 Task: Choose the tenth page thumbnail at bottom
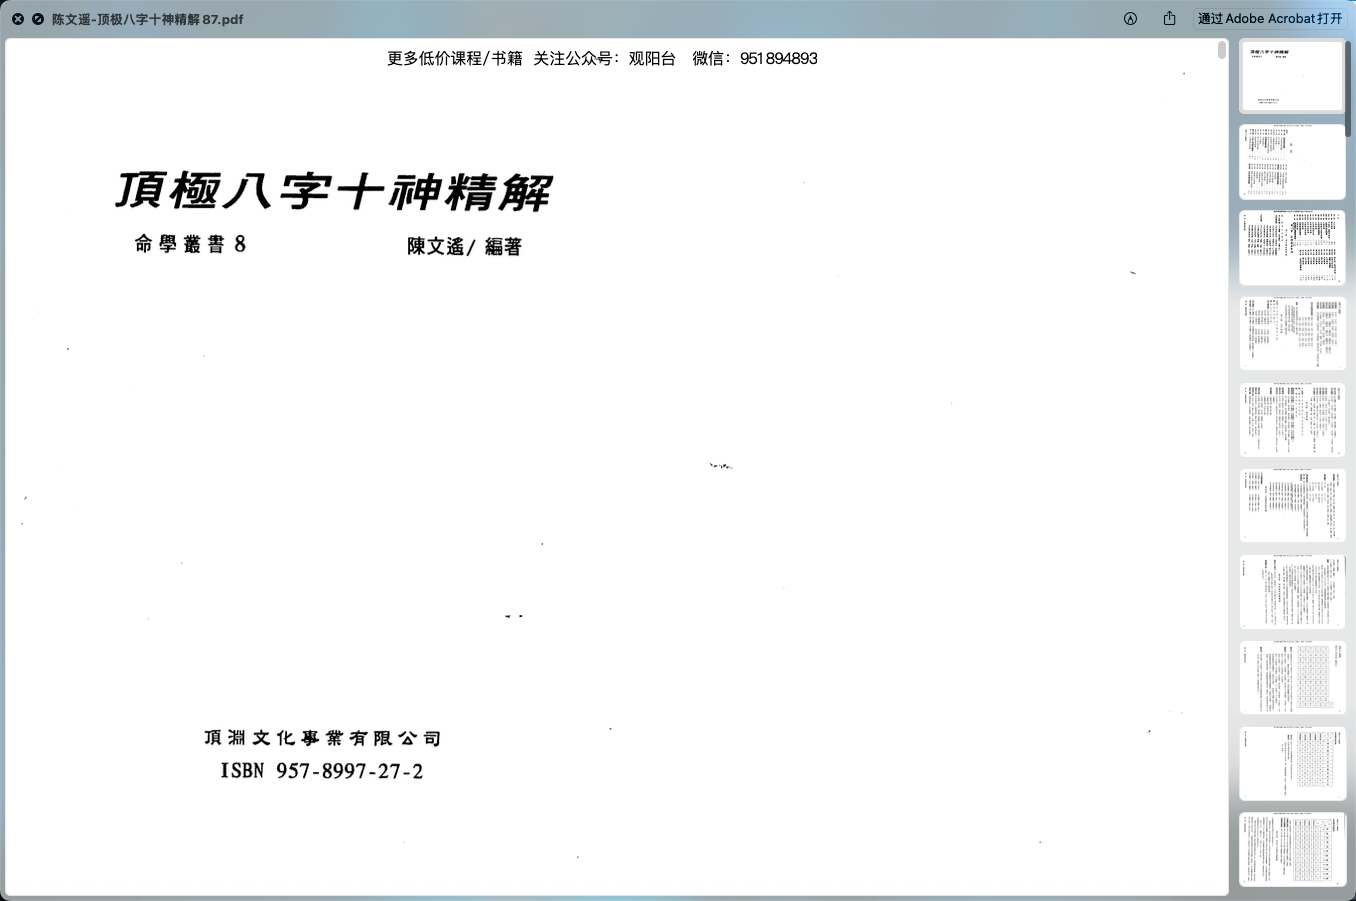tap(1292, 850)
